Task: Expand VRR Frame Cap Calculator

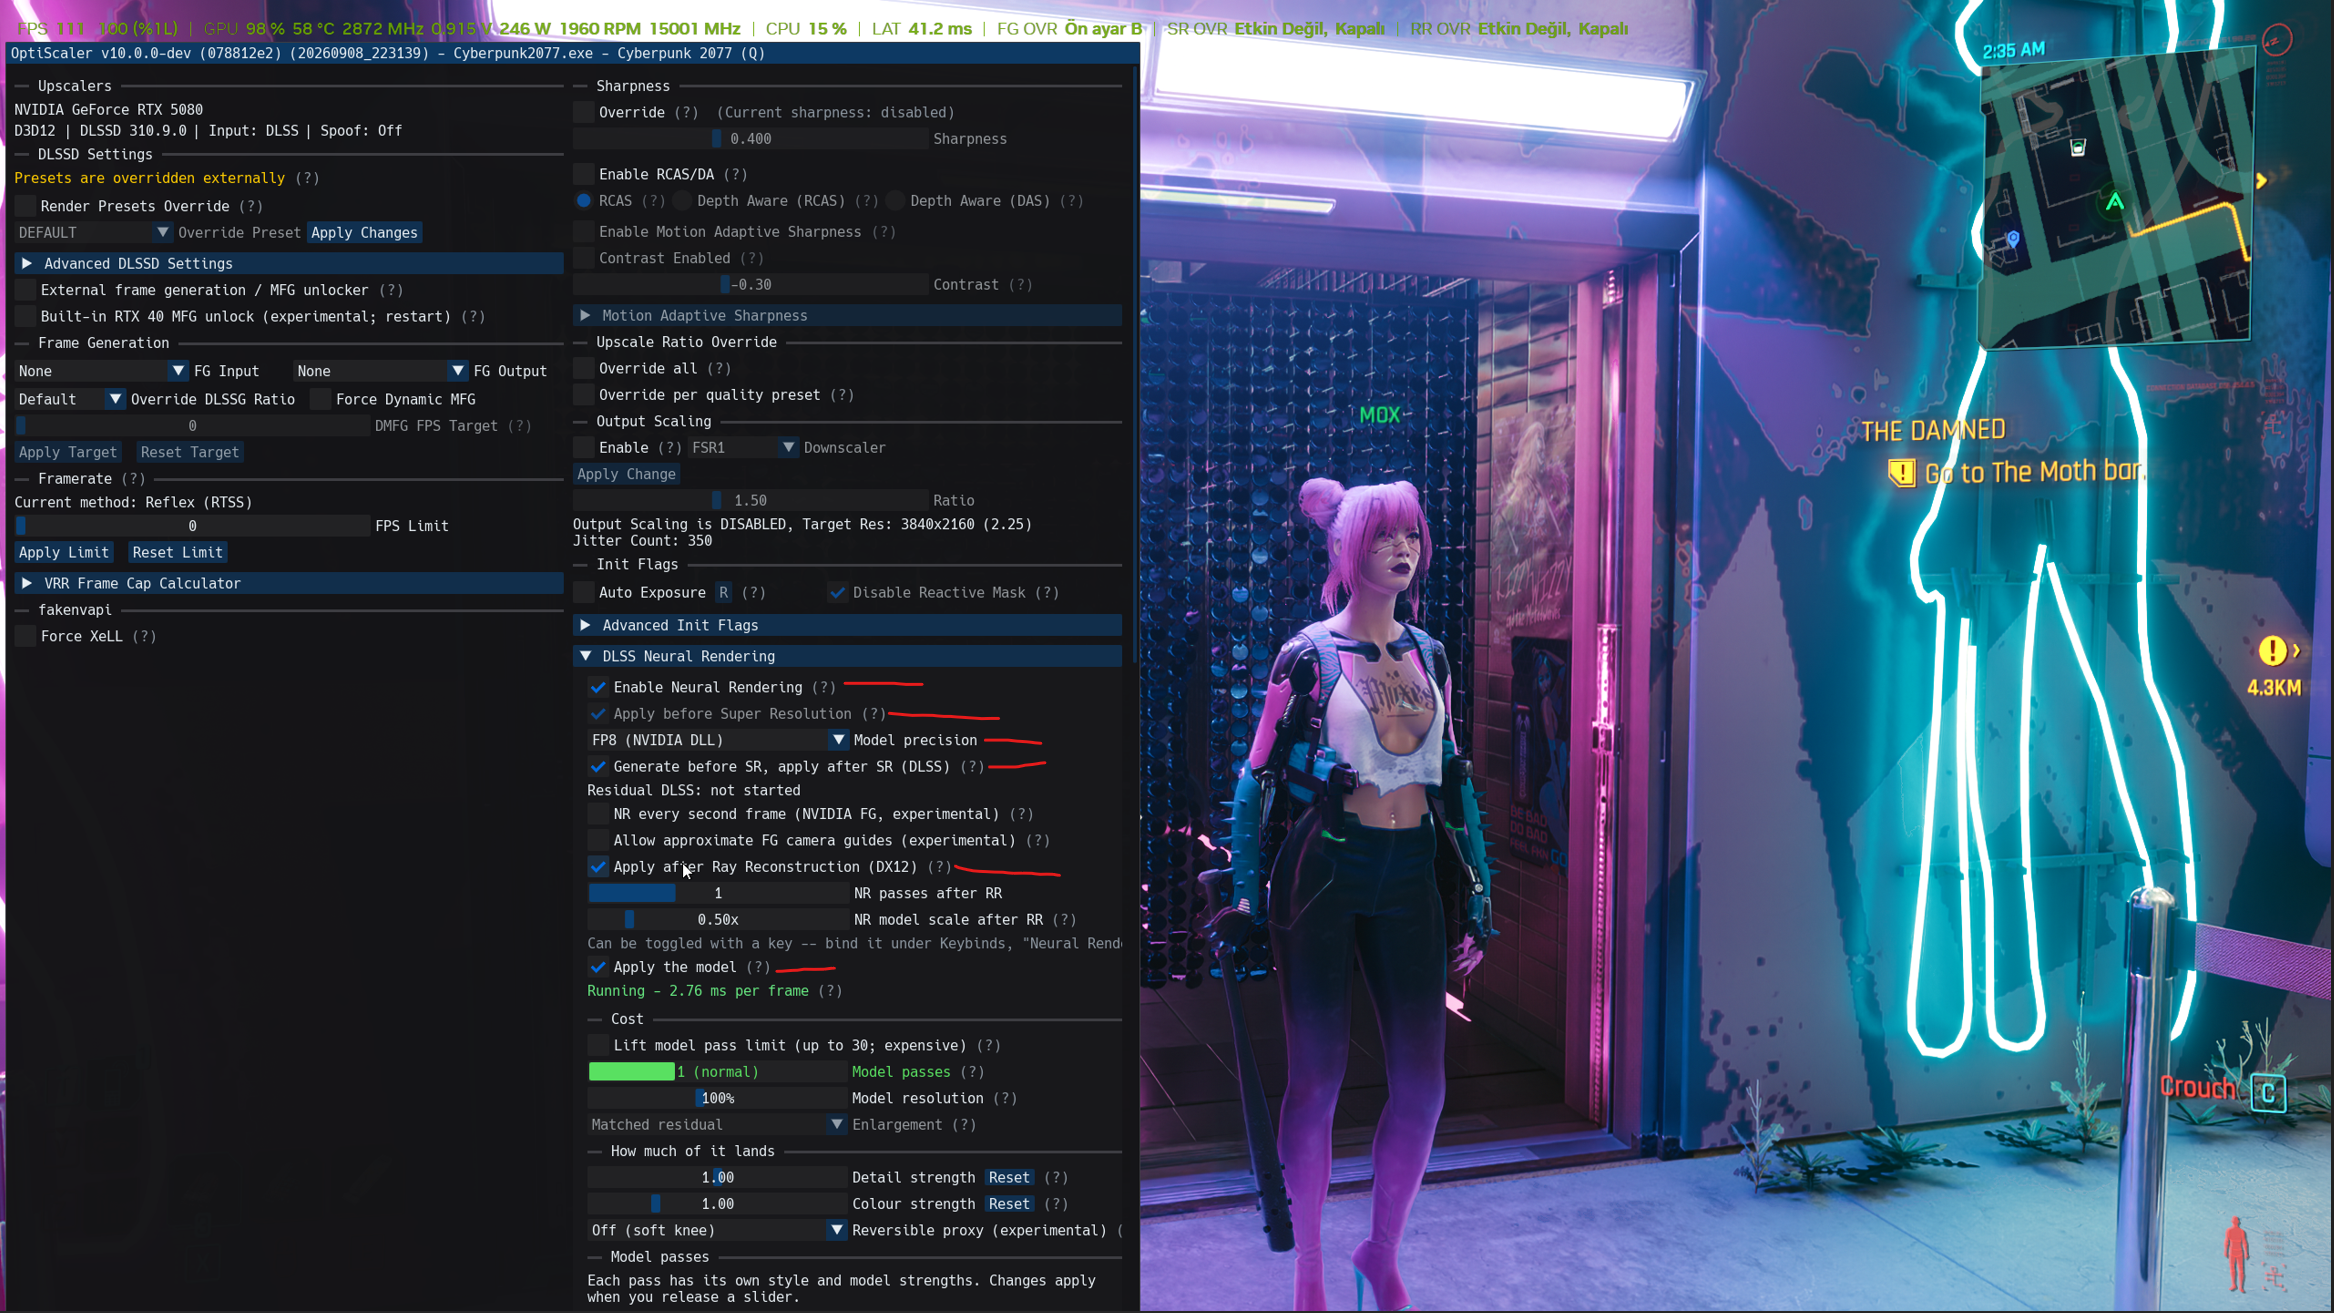Action: 290,583
